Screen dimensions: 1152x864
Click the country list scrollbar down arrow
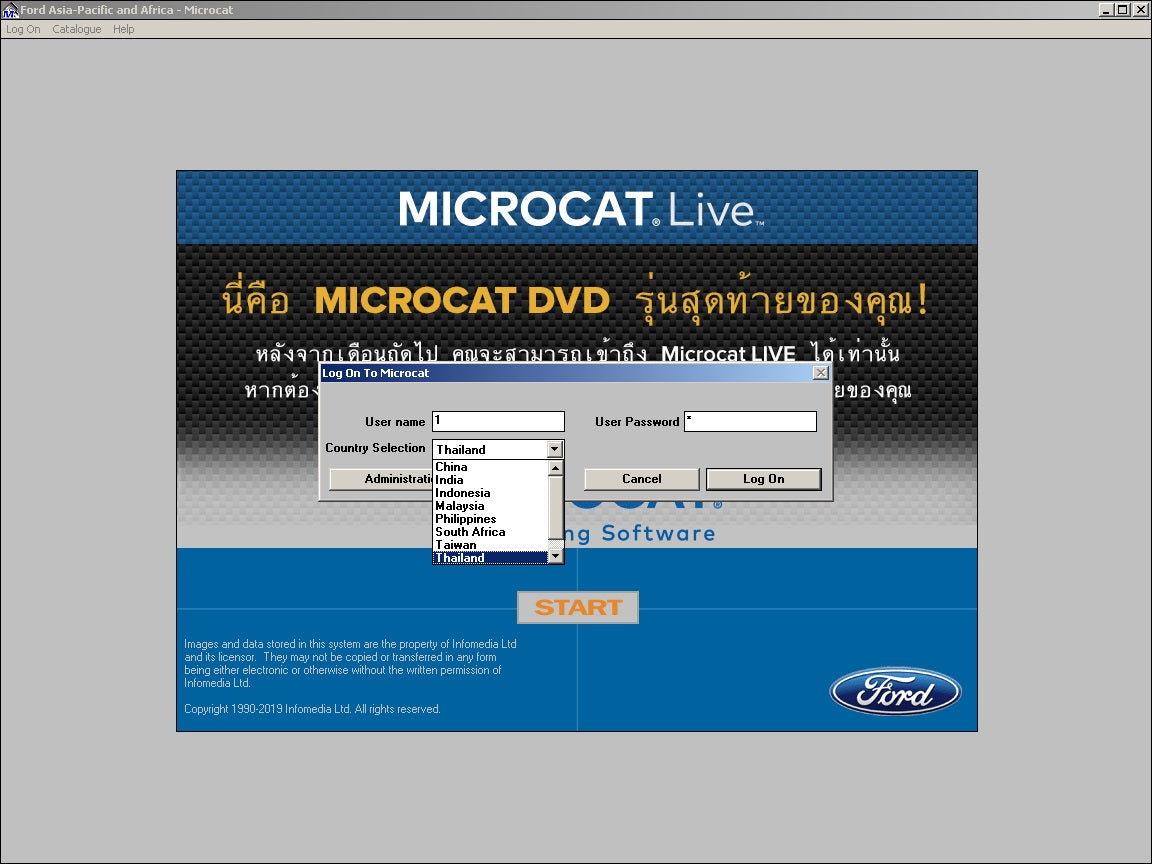(555, 557)
